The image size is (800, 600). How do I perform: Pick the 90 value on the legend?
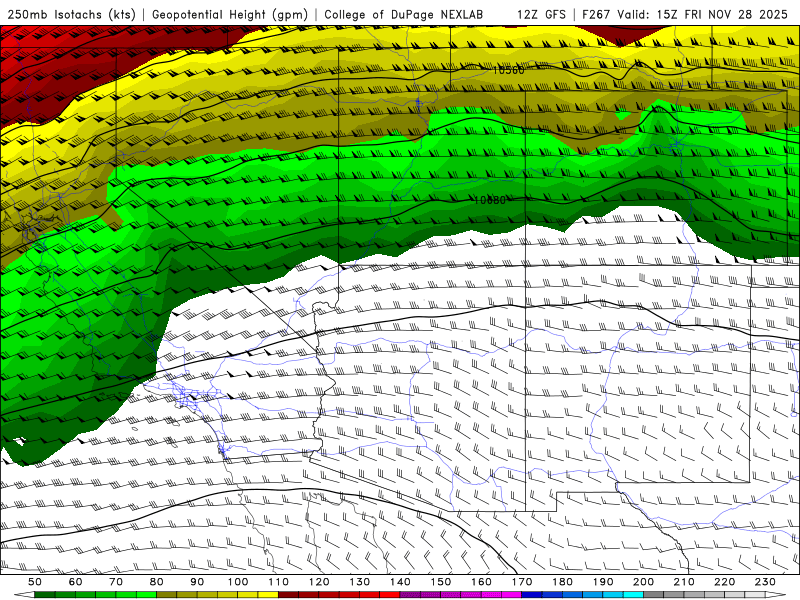[197, 582]
